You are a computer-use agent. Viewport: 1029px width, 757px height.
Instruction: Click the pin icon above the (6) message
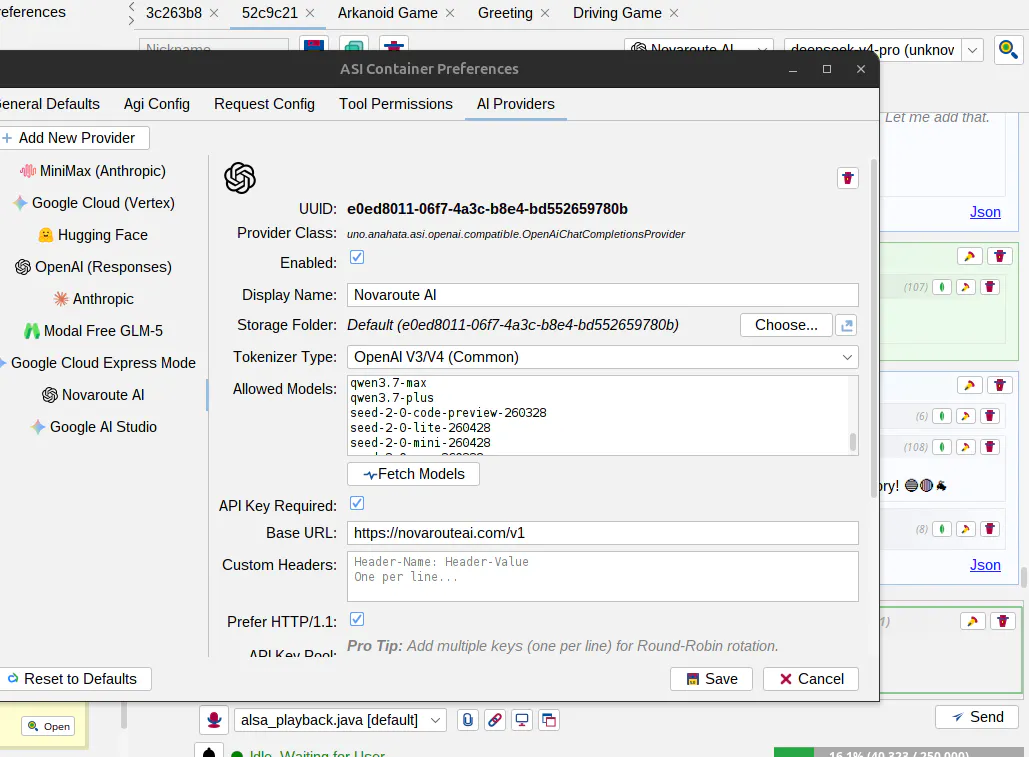pyautogui.click(x=969, y=385)
